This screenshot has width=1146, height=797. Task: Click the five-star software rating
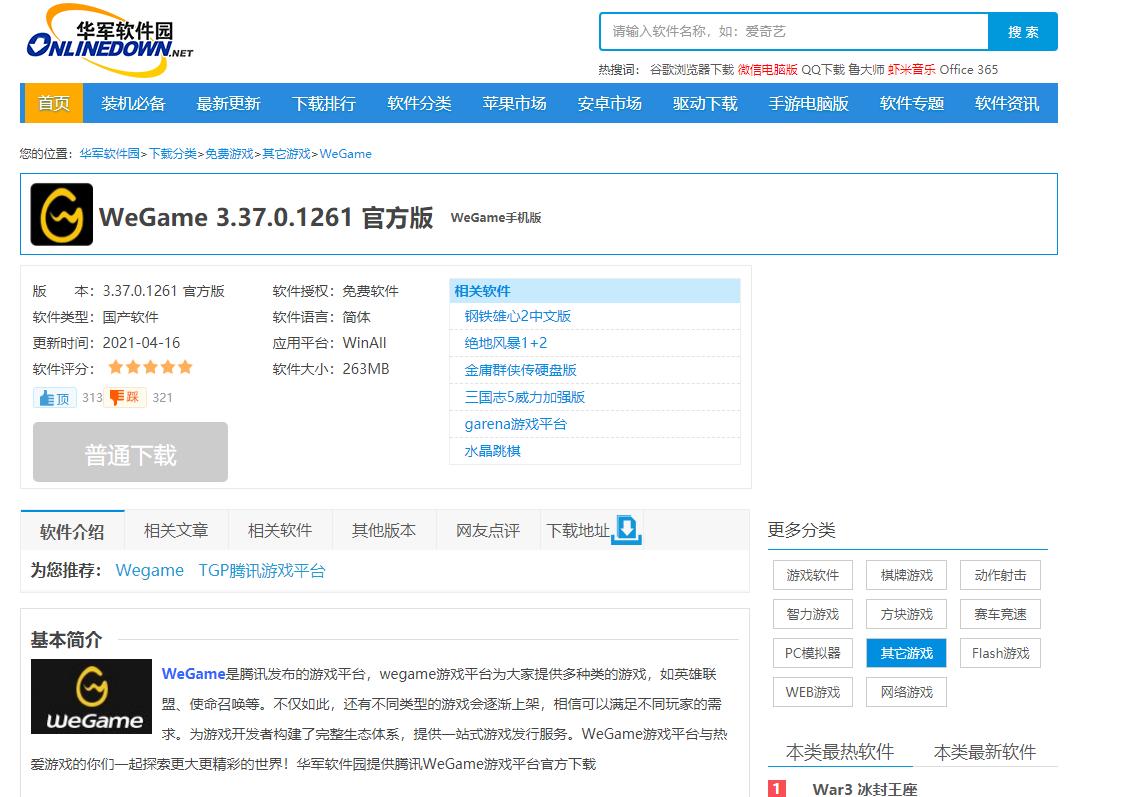pyautogui.click(x=150, y=366)
